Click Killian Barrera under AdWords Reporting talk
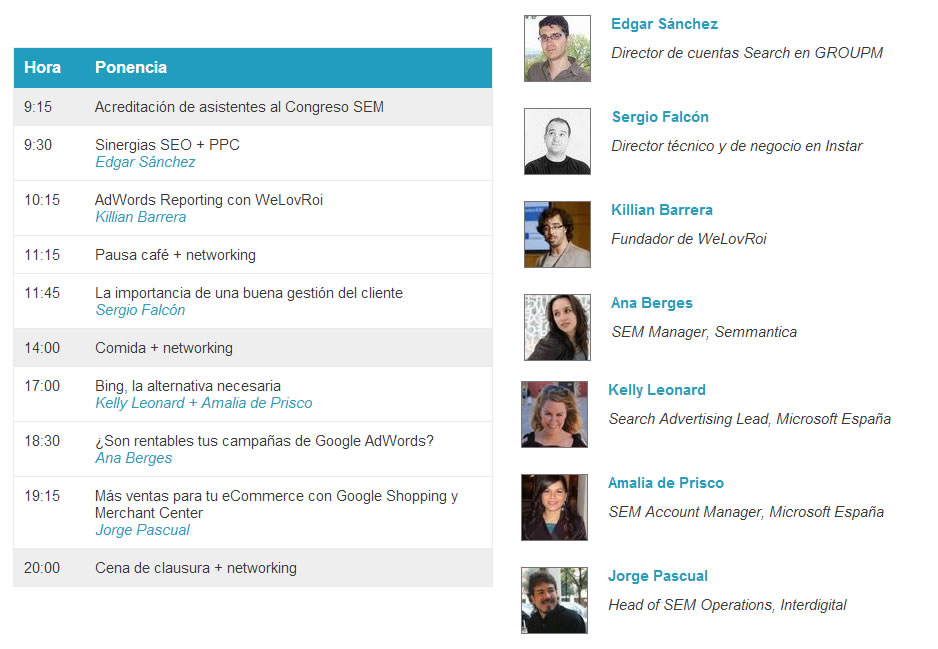The height and width of the screenshot is (649, 938). [141, 217]
